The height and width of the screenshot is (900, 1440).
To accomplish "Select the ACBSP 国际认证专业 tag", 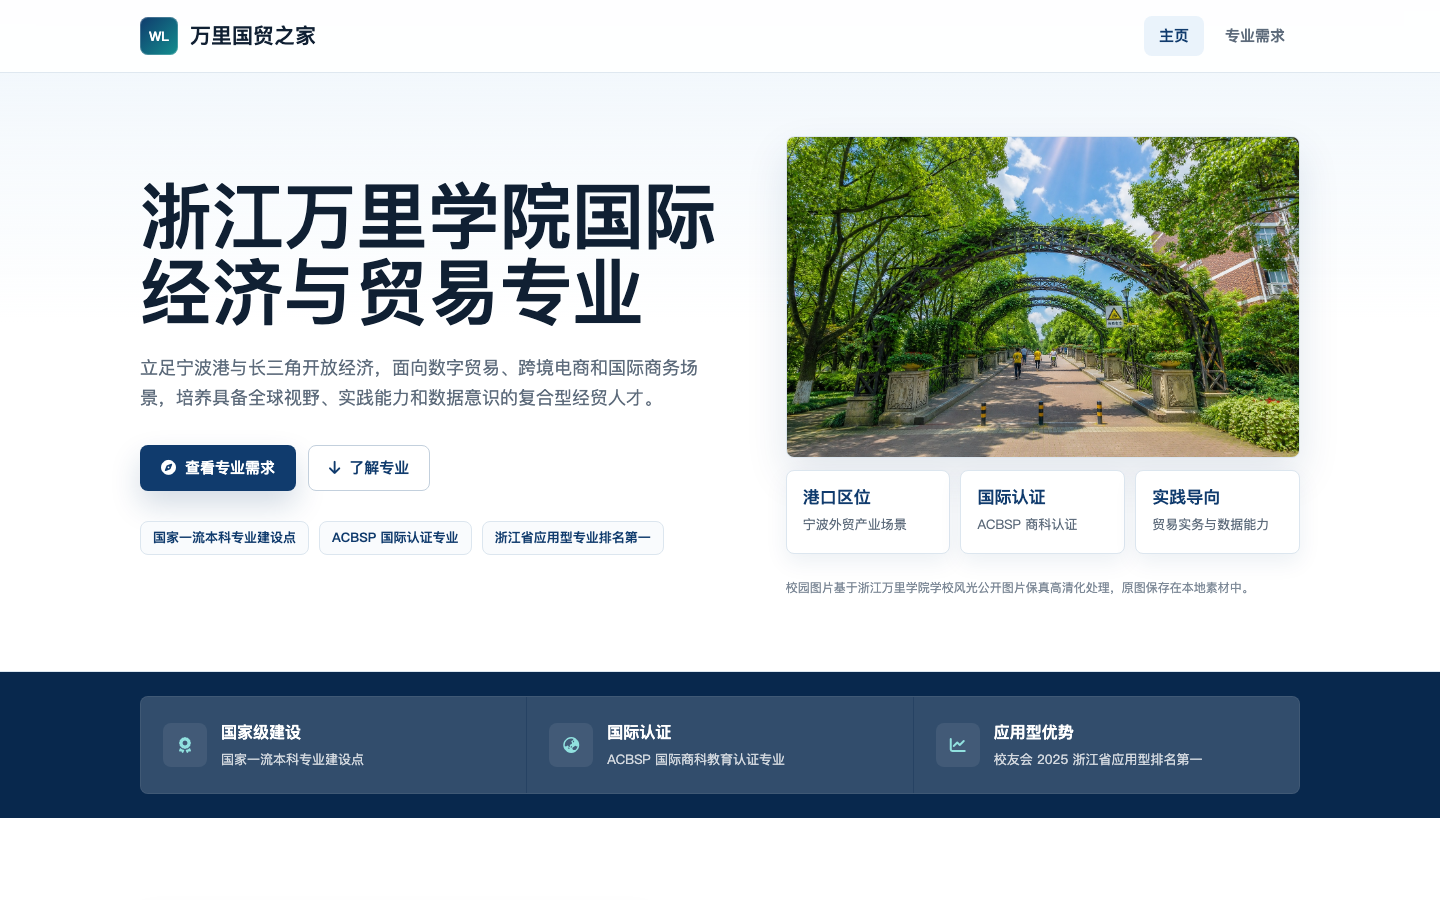I will point(395,538).
